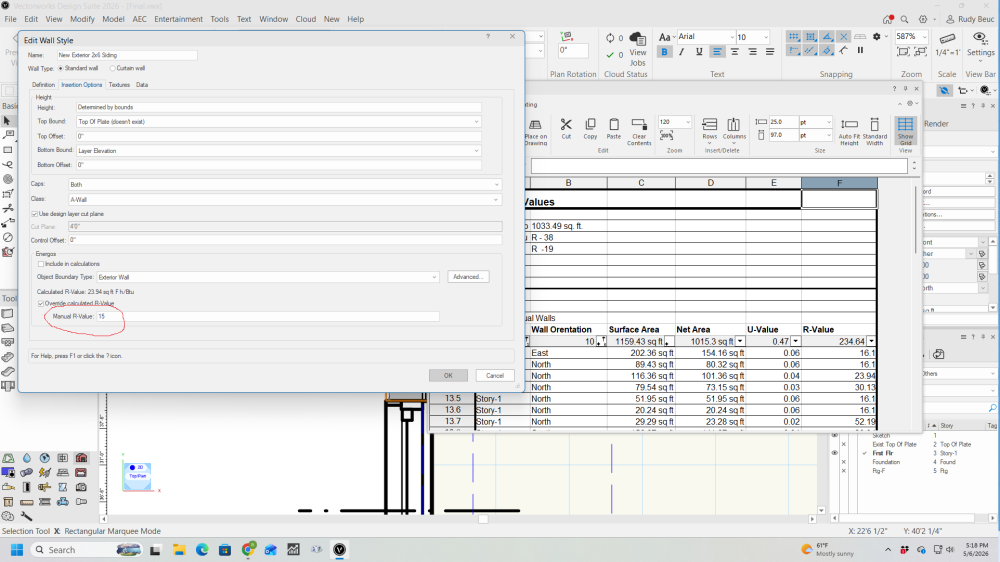1000x562 pixels.
Task: Click Windows taskbar Search box
Action: pos(86,550)
